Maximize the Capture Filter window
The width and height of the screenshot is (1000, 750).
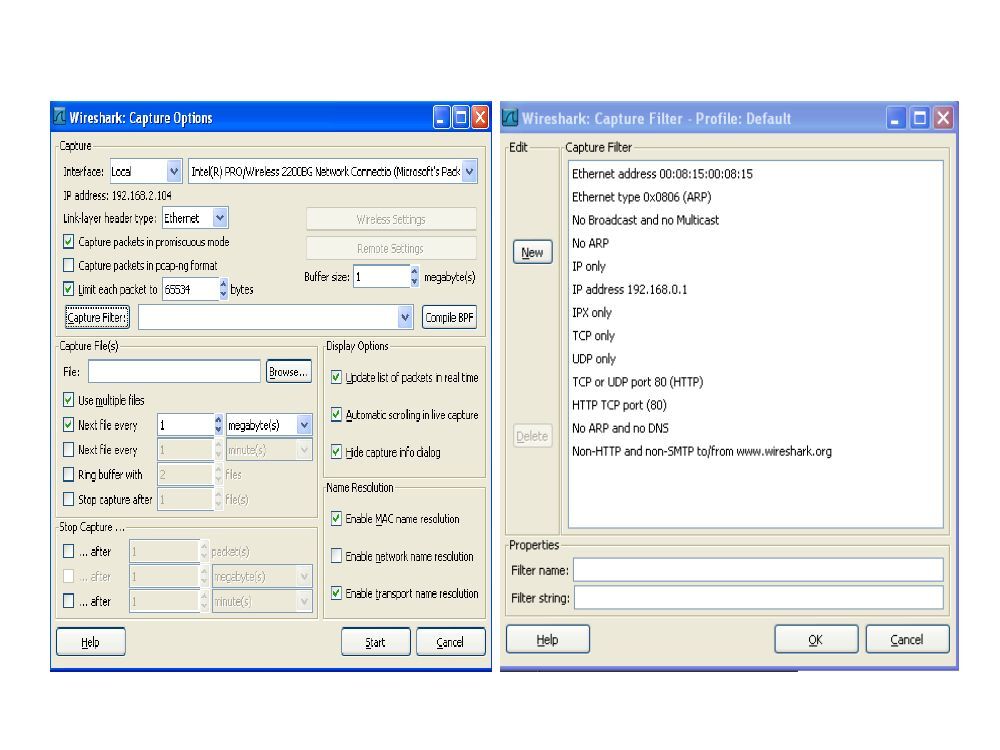click(x=920, y=118)
